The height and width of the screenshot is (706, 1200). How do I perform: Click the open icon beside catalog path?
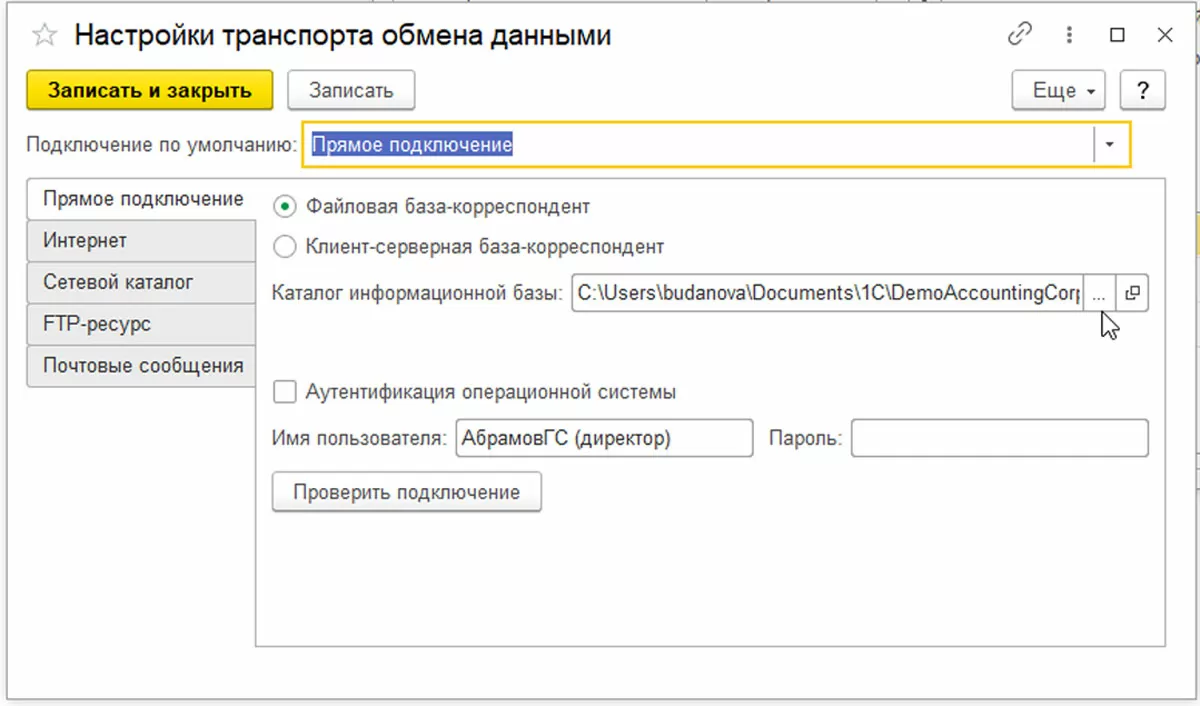[1133, 294]
